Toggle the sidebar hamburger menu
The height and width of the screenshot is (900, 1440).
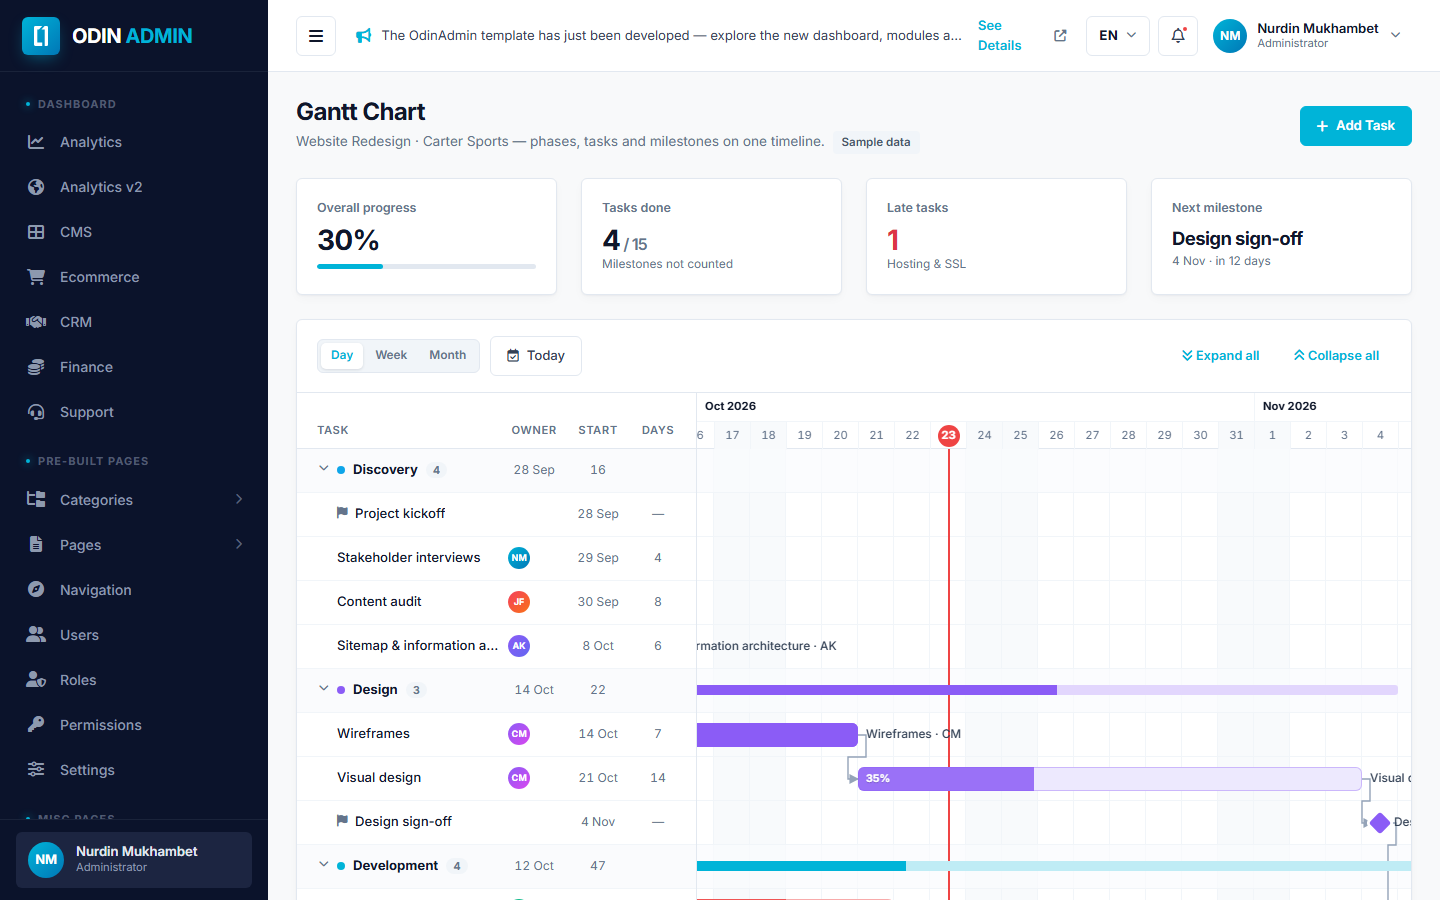pyautogui.click(x=316, y=36)
